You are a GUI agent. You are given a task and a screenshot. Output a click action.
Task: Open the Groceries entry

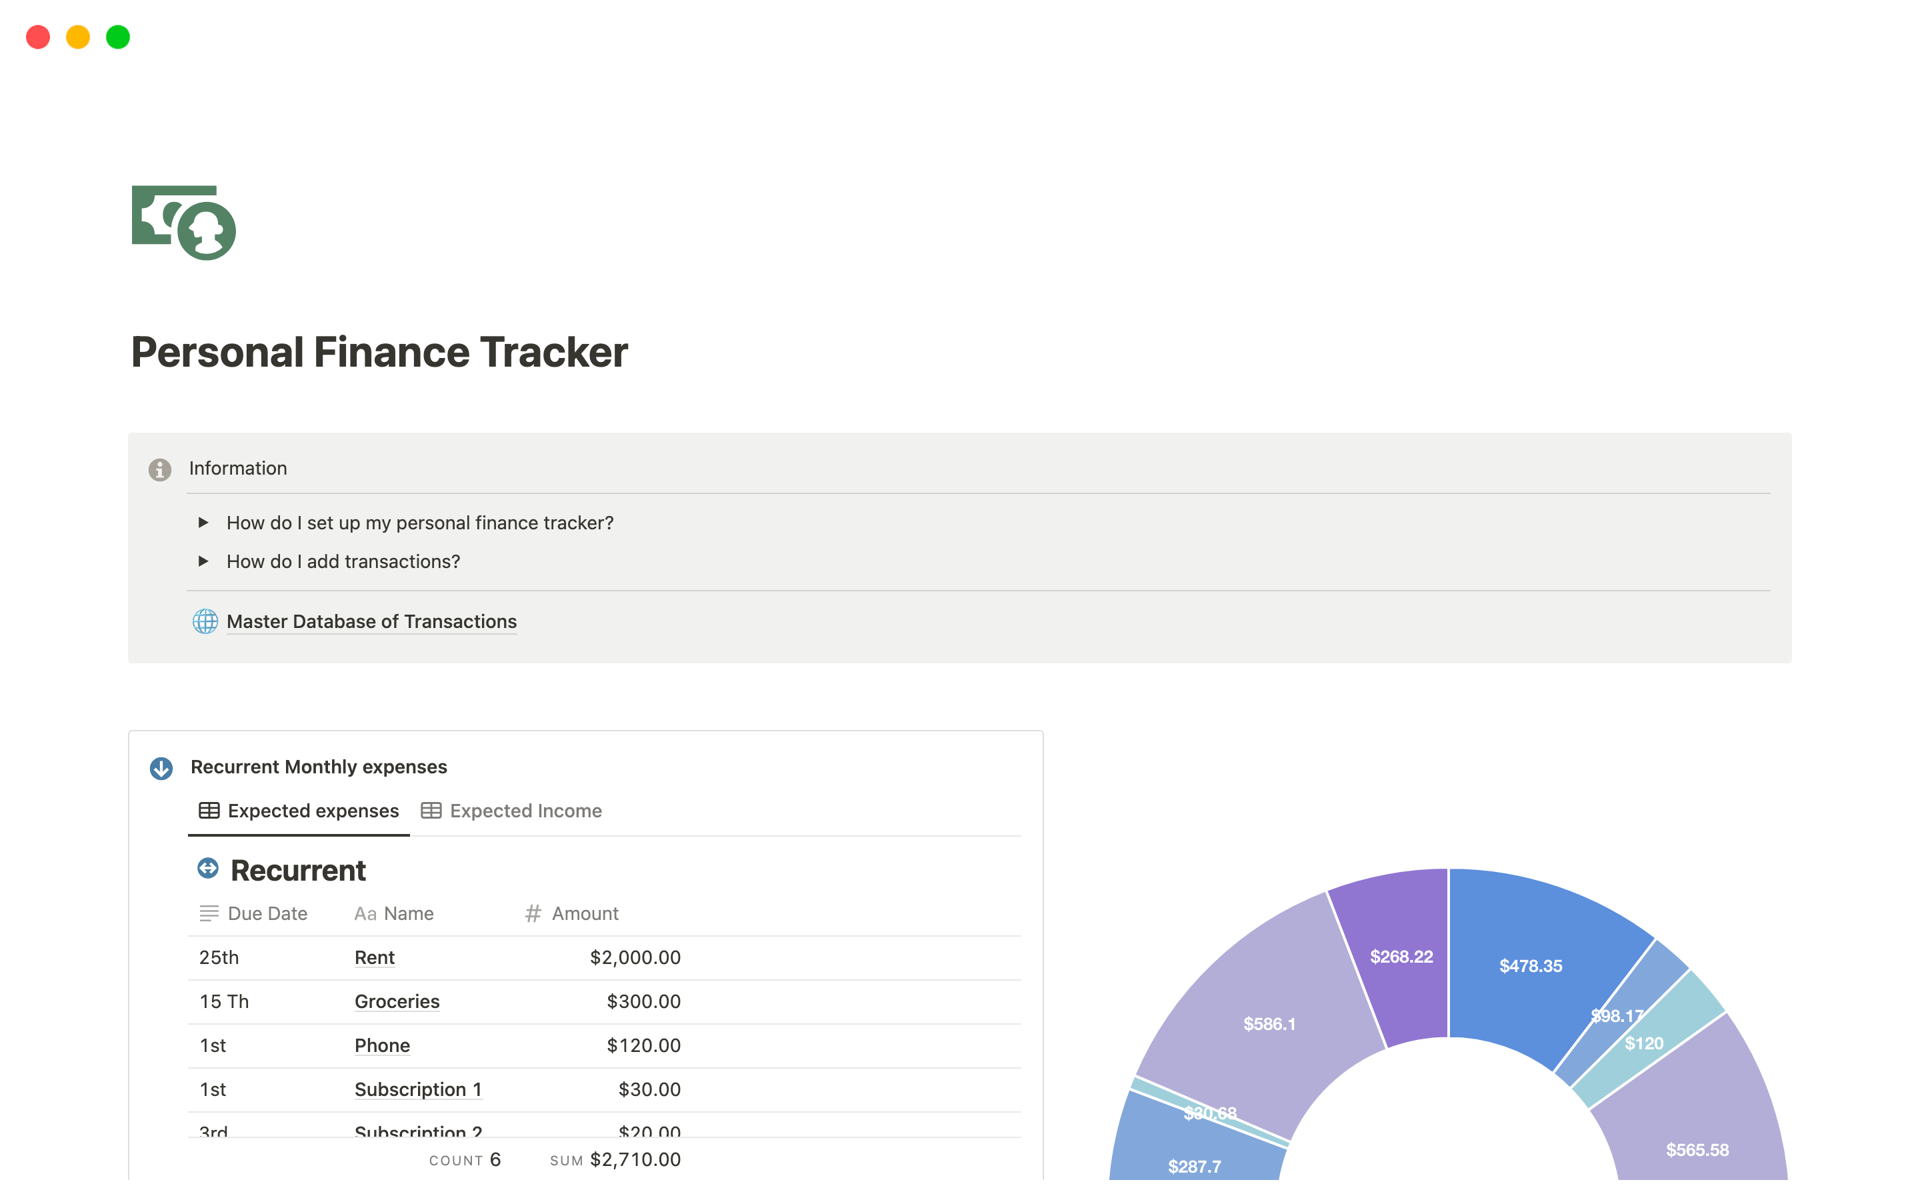(396, 1001)
